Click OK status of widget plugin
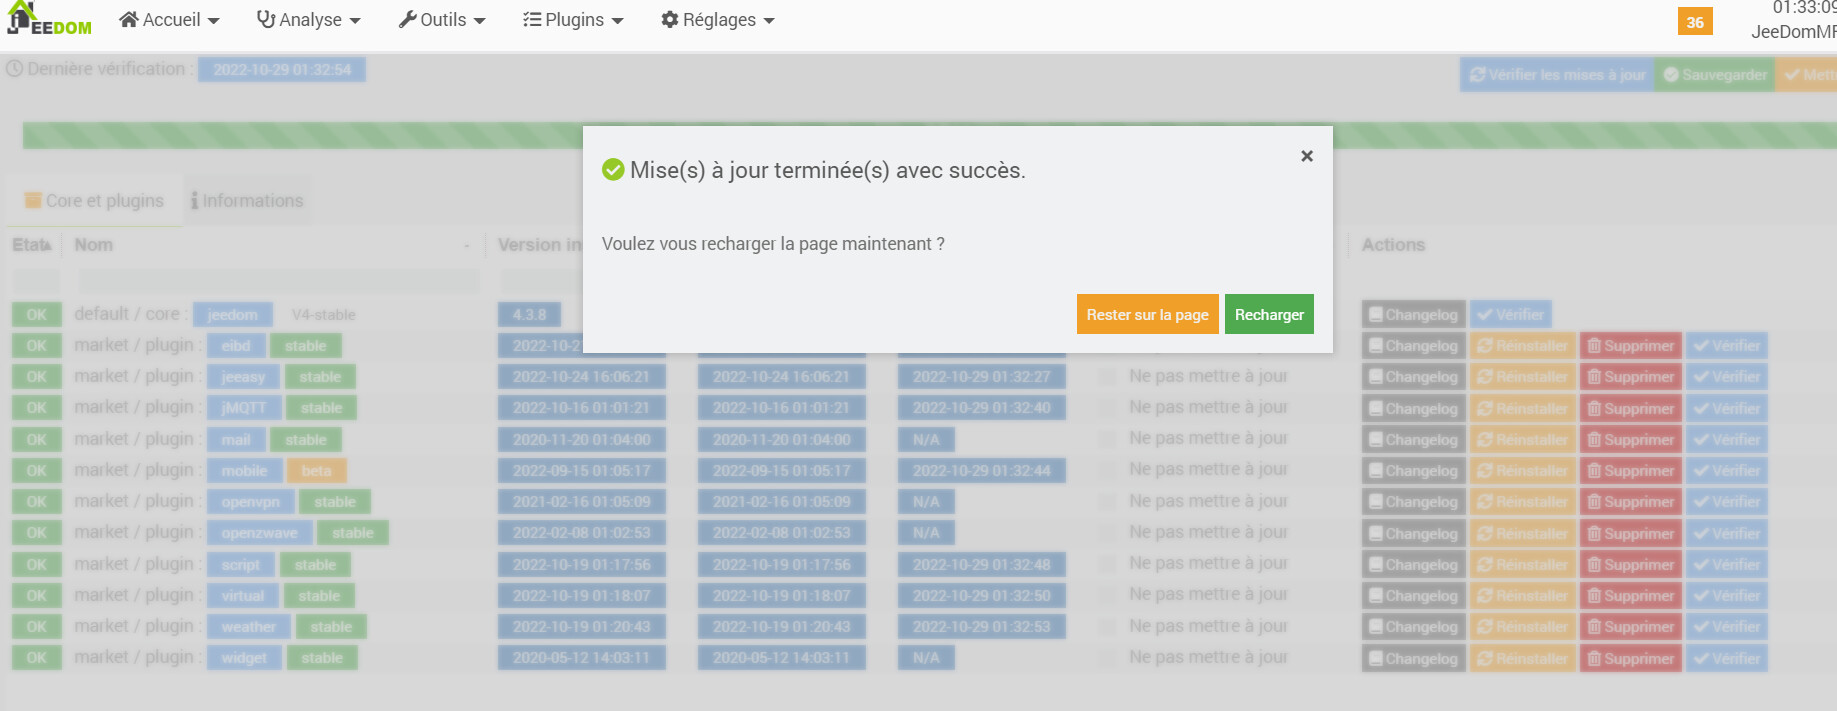Screen dimensions: 1837x711 [x=36, y=658]
